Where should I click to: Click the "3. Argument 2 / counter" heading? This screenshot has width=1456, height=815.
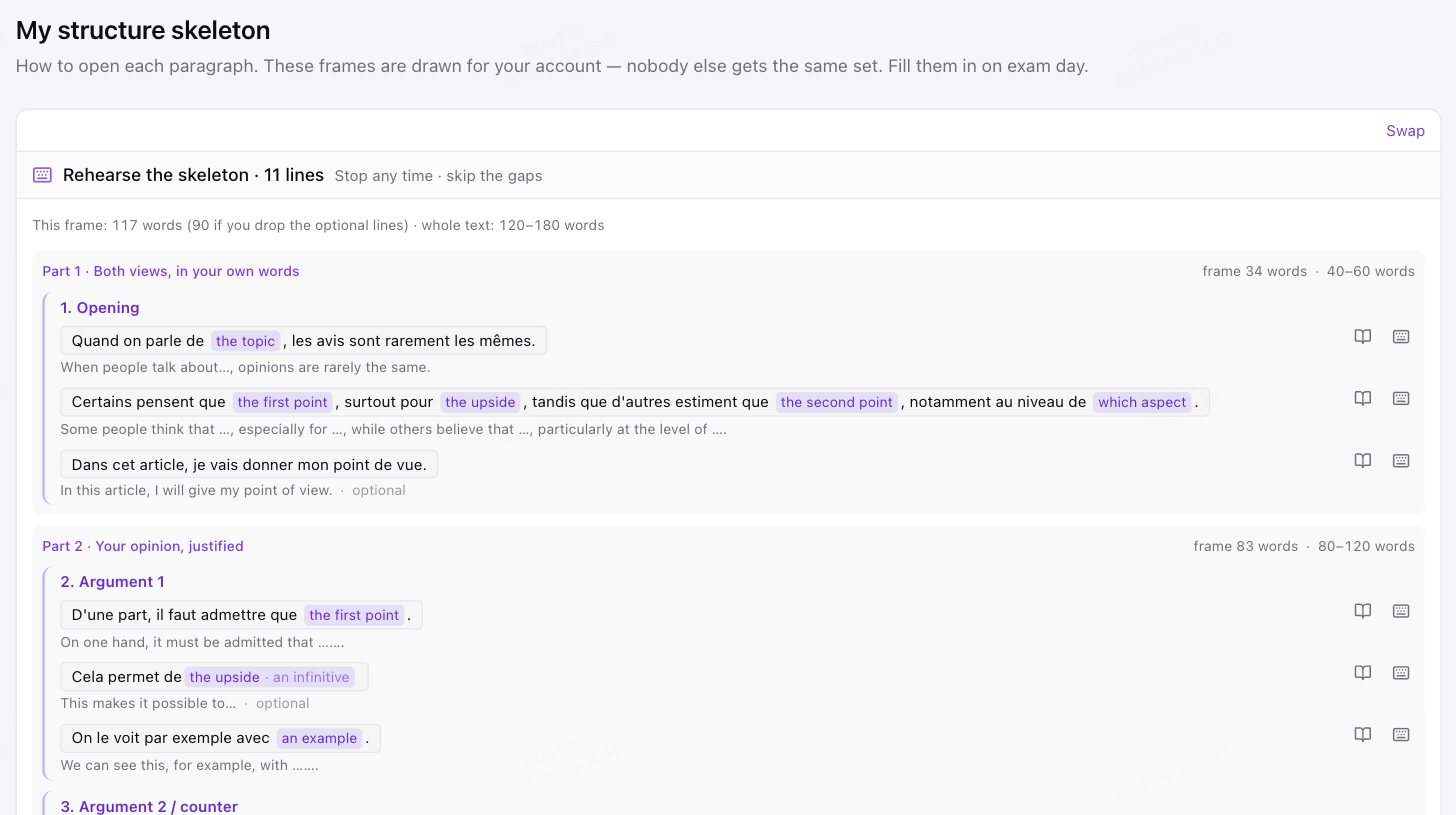(149, 806)
